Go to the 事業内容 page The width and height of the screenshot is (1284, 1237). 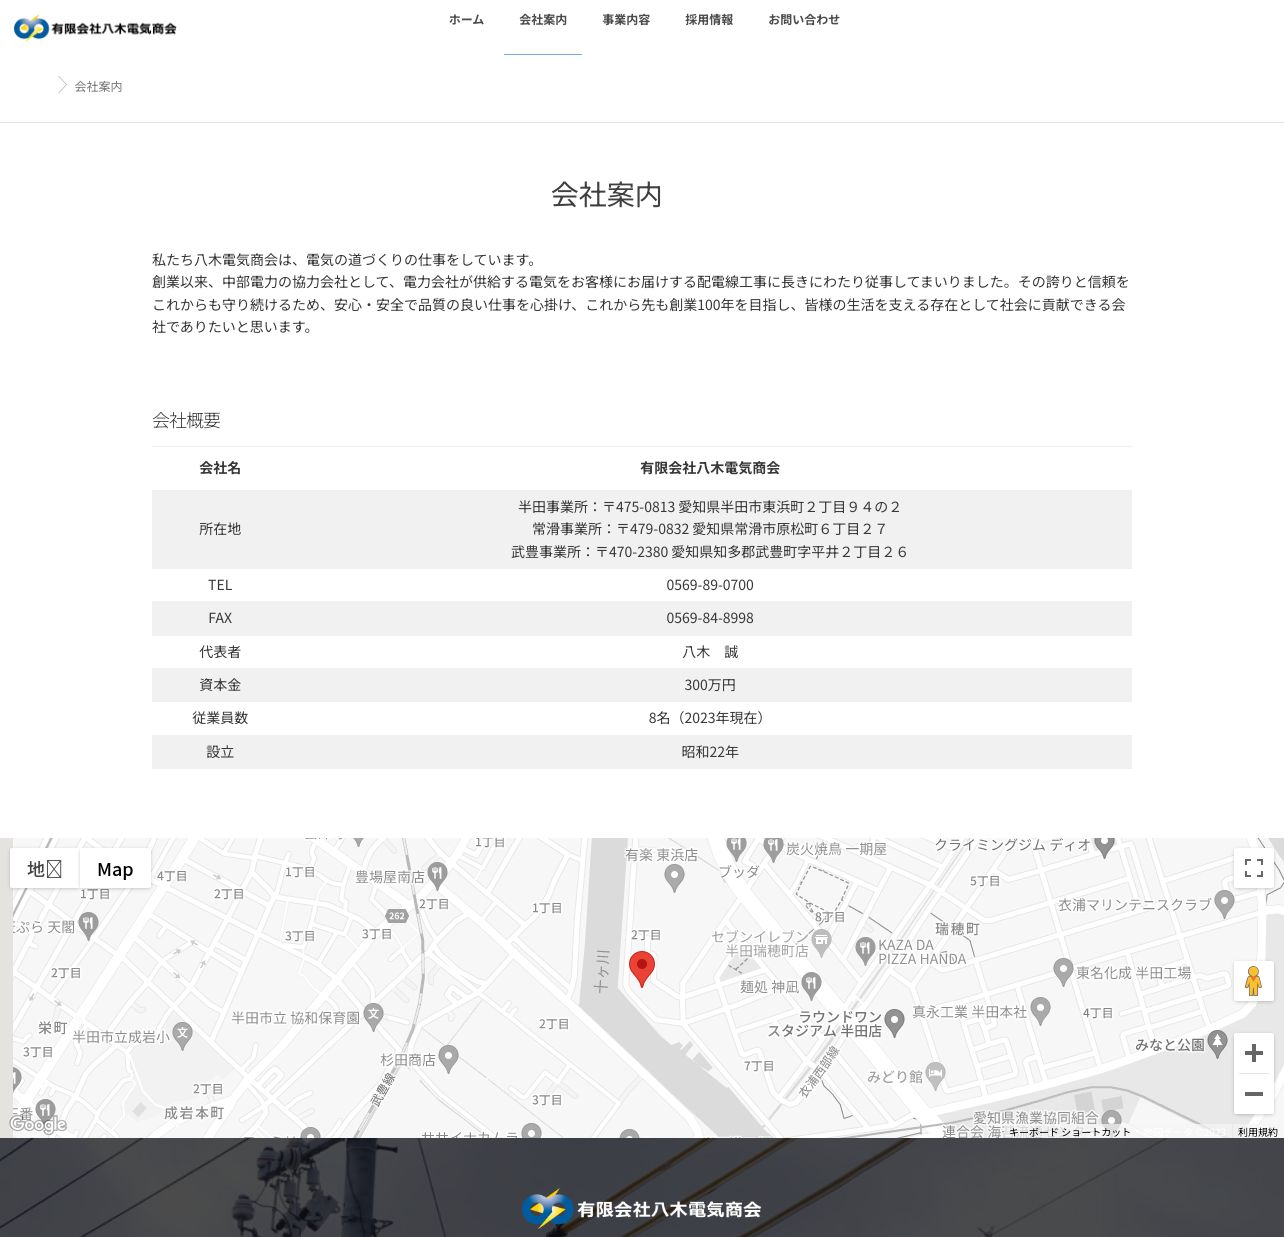coord(626,20)
